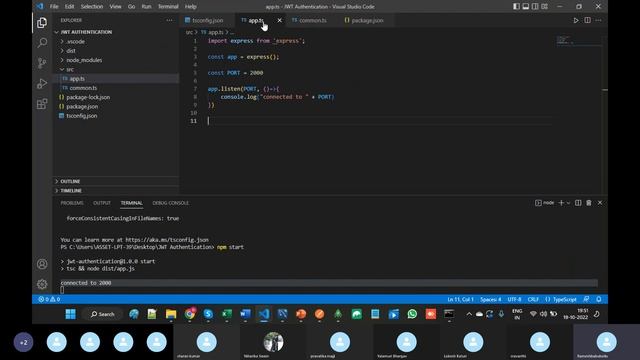Select tsconfig.json in the explorer tree
Viewport: 640px width, 360px height.
point(82,116)
